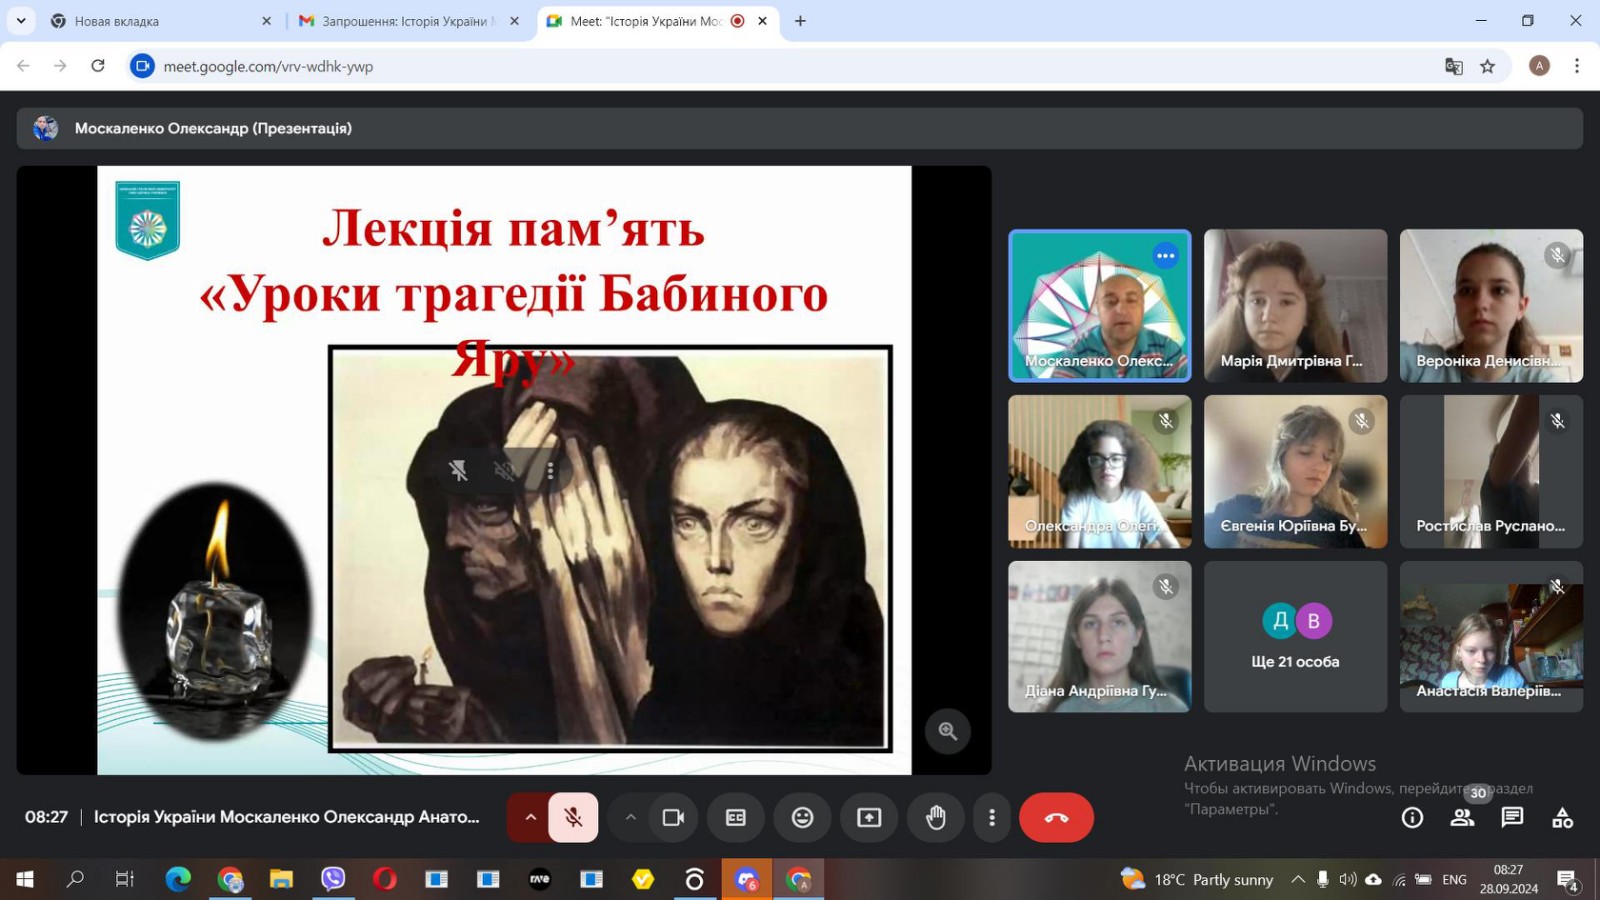Screen dimensions: 1600x900
Task: Expand video settings arrow beside camera
Action: [630, 817]
